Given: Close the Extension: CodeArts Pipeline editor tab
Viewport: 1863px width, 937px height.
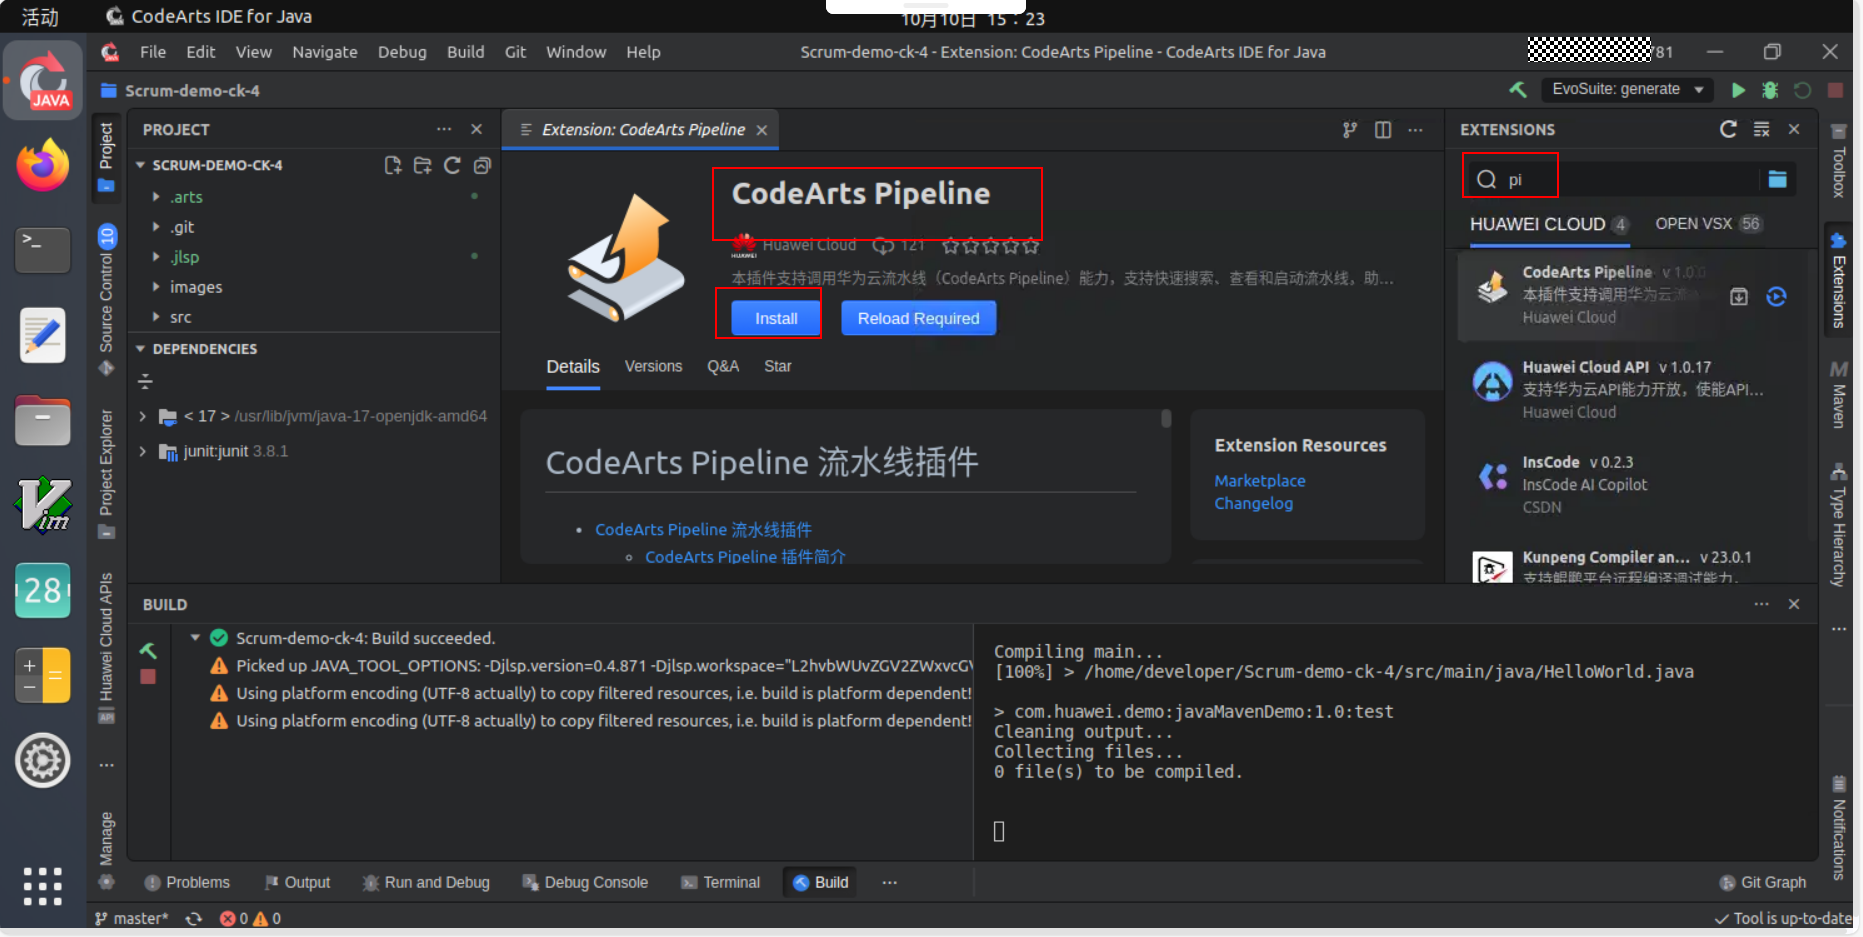Looking at the screenshot, I should (762, 130).
